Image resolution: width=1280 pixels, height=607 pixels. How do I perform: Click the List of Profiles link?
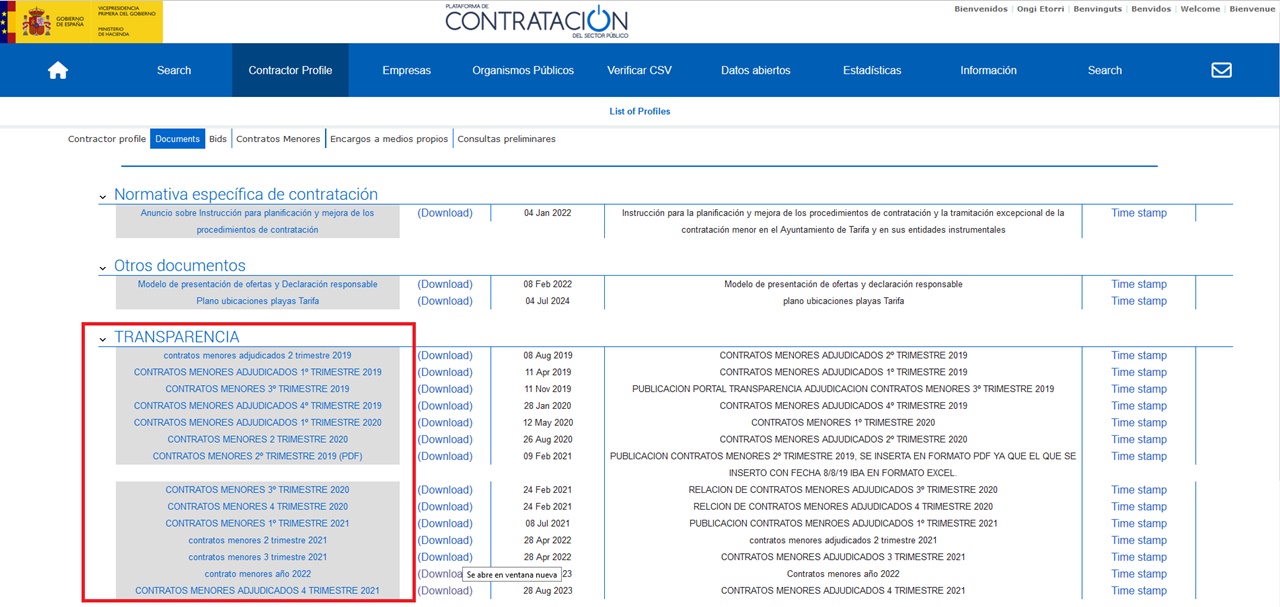(x=640, y=111)
